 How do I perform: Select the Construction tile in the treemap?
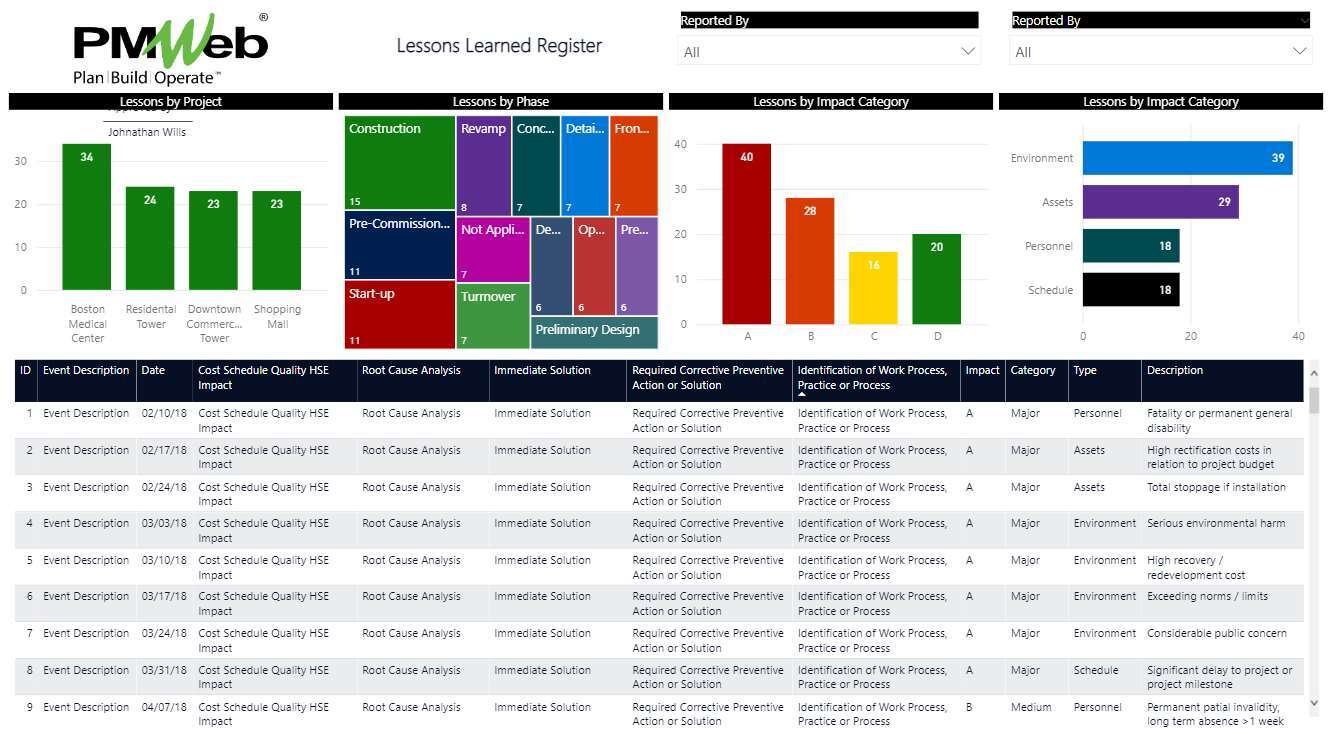pos(399,163)
